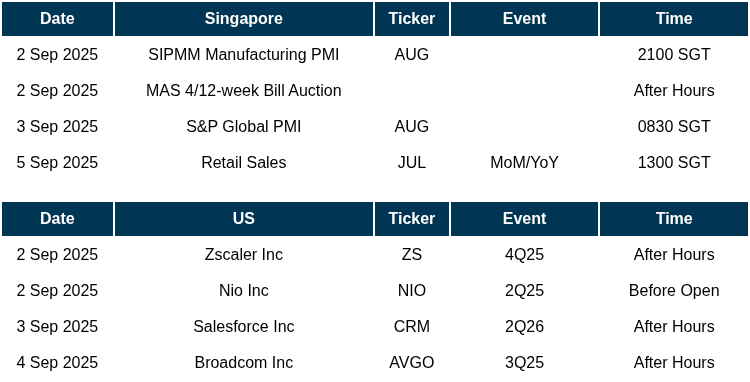Image resolution: width=750 pixels, height=382 pixels.
Task: Select the Retail Sales entry
Action: 243,162
